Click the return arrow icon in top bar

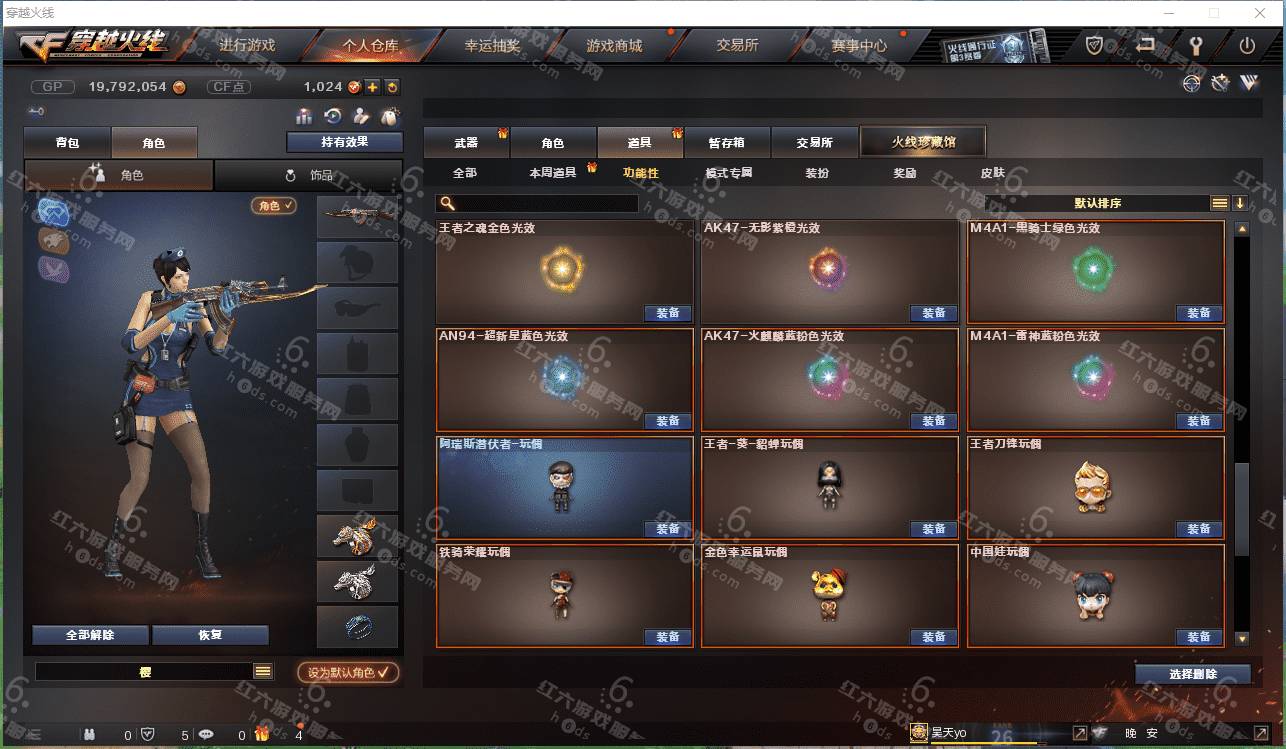point(1146,45)
